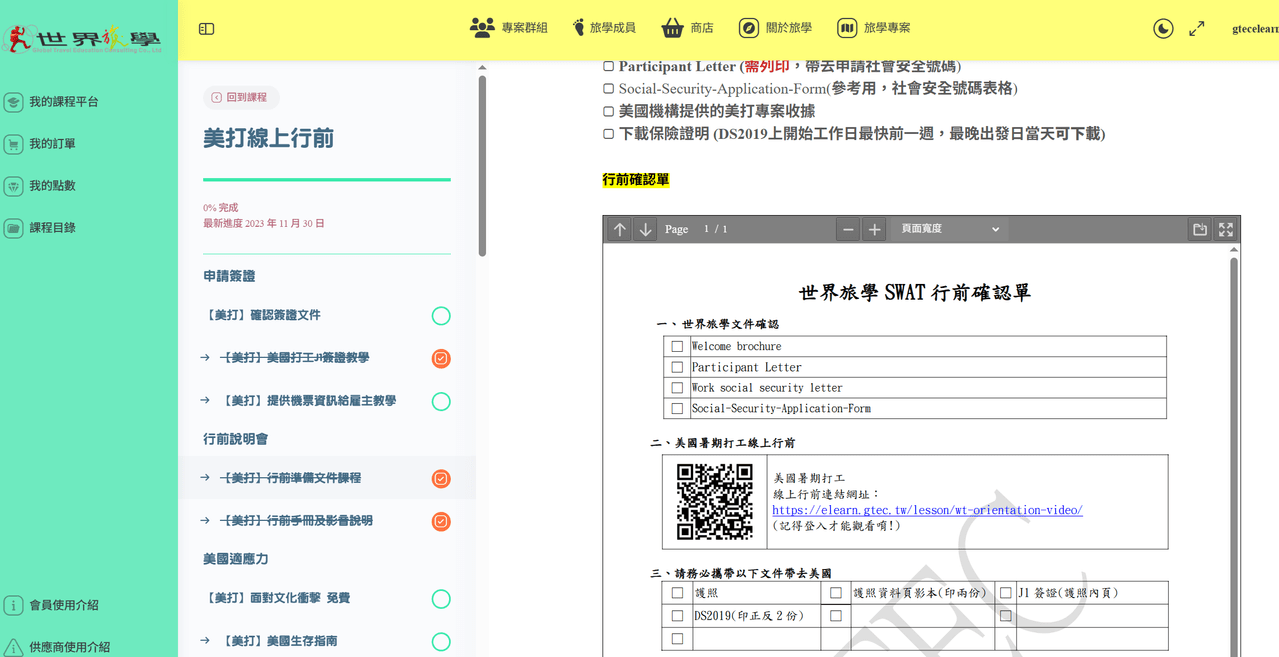
Task: Go to next PDF page arrow
Action: click(x=646, y=229)
